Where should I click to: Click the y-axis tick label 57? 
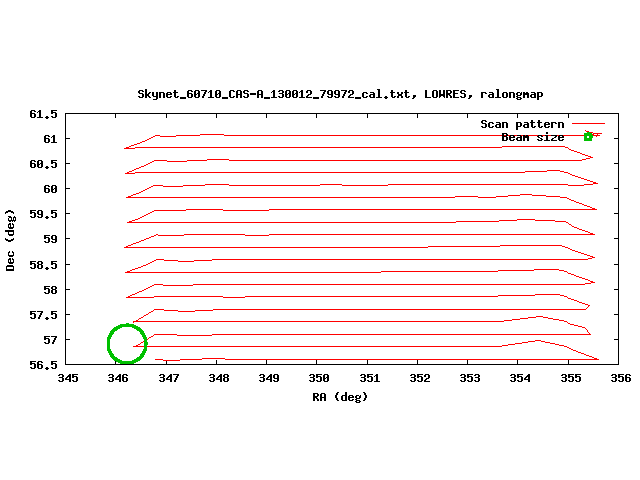coord(50,340)
